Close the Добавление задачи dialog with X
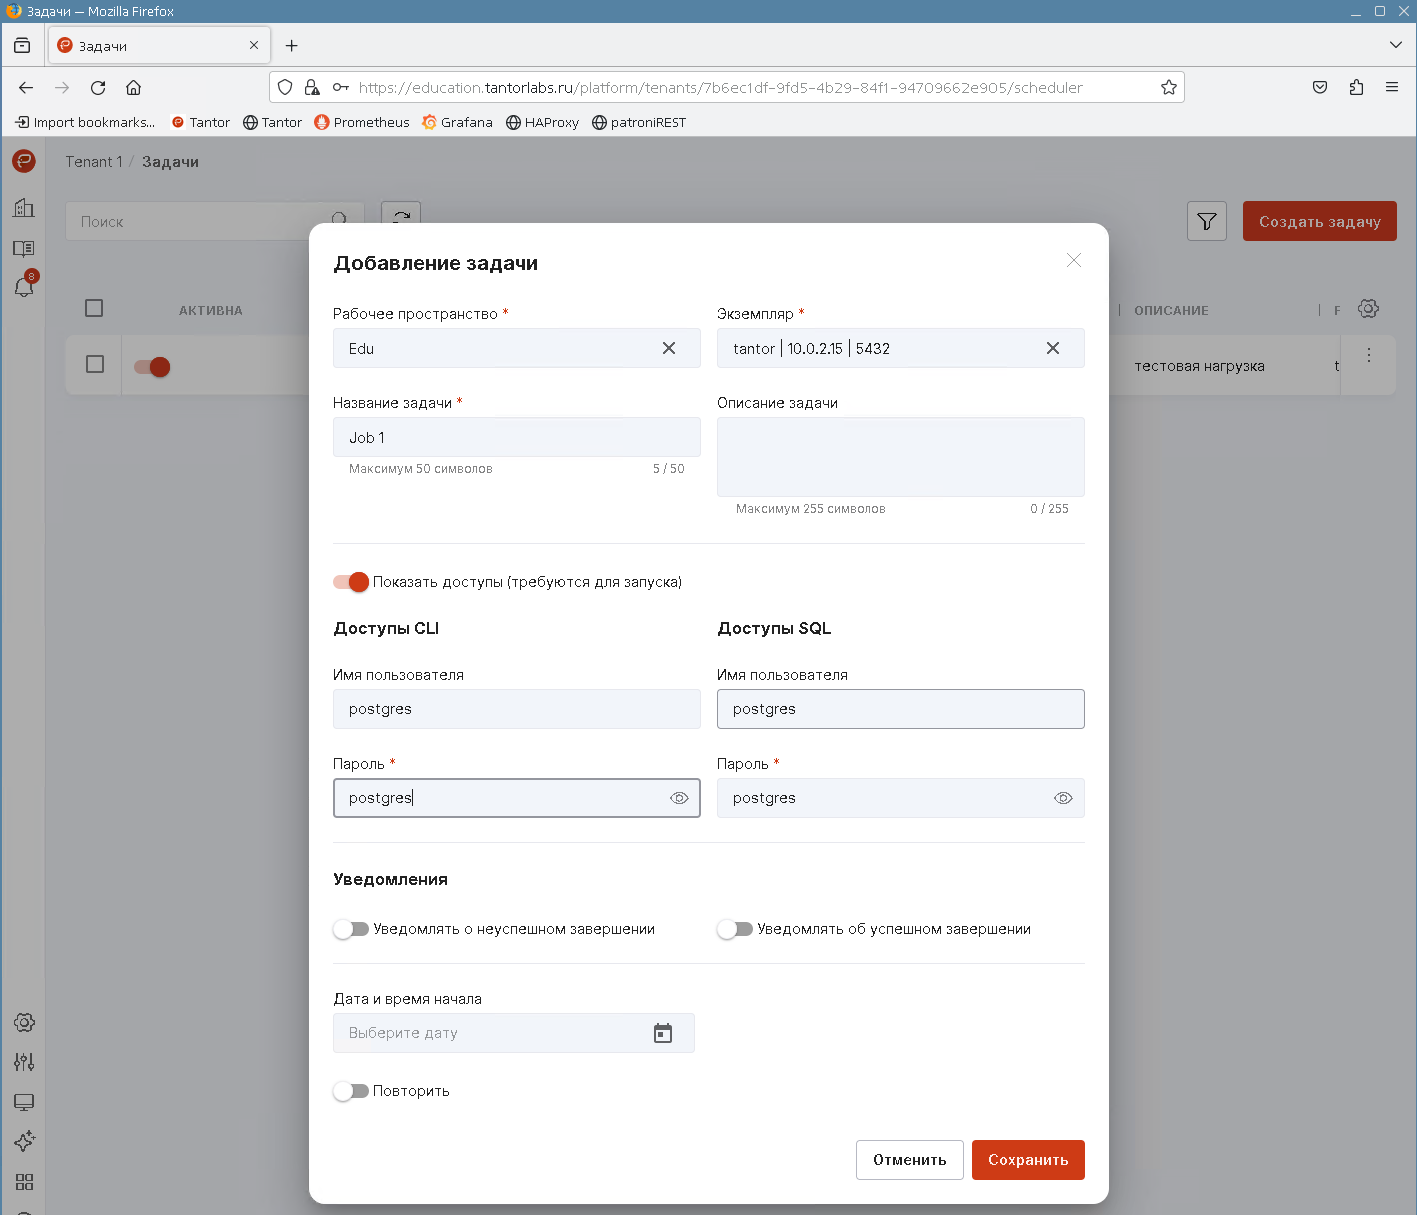Image resolution: width=1417 pixels, height=1215 pixels. (x=1073, y=260)
